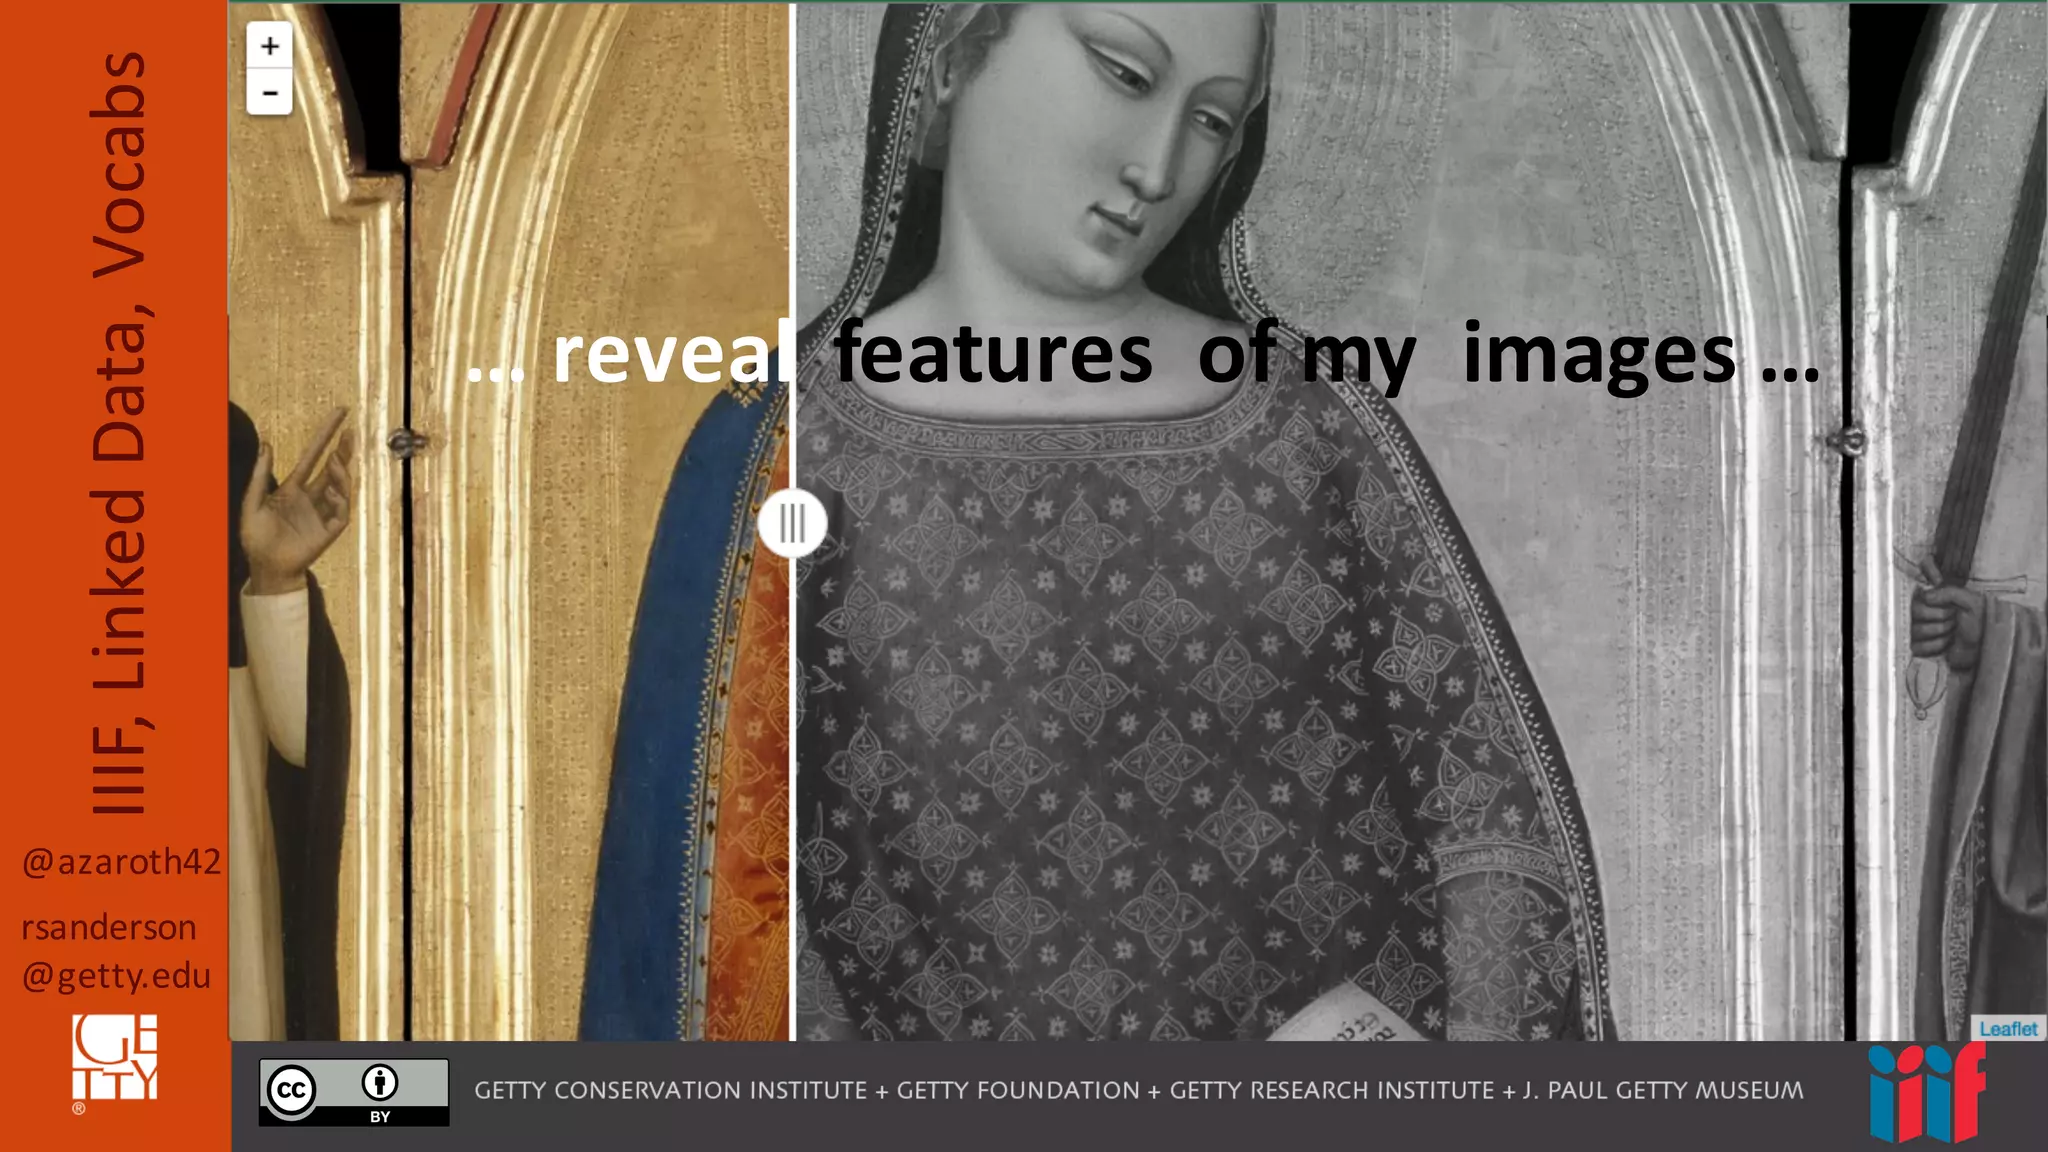The width and height of the screenshot is (2048, 1152).
Task: Click the image comparison slider handle
Action: 792,523
